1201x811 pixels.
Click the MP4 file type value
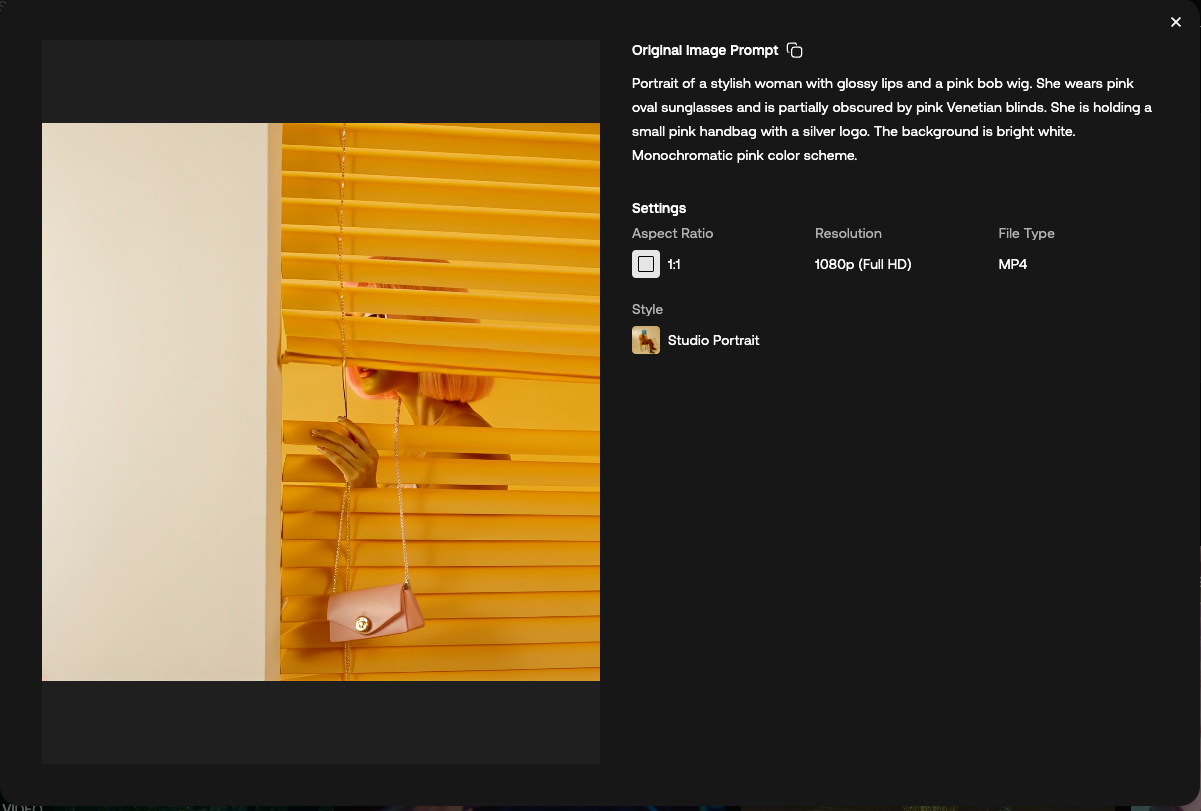coord(1012,264)
